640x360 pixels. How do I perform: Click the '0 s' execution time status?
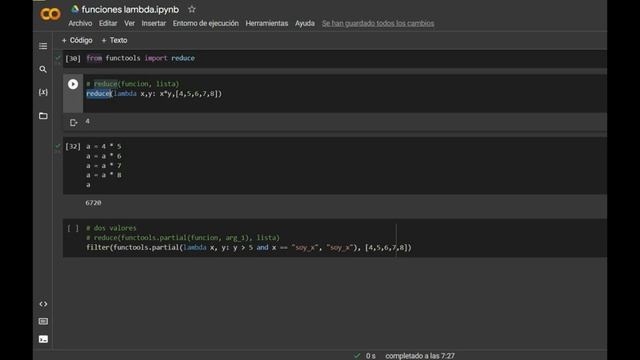point(370,356)
